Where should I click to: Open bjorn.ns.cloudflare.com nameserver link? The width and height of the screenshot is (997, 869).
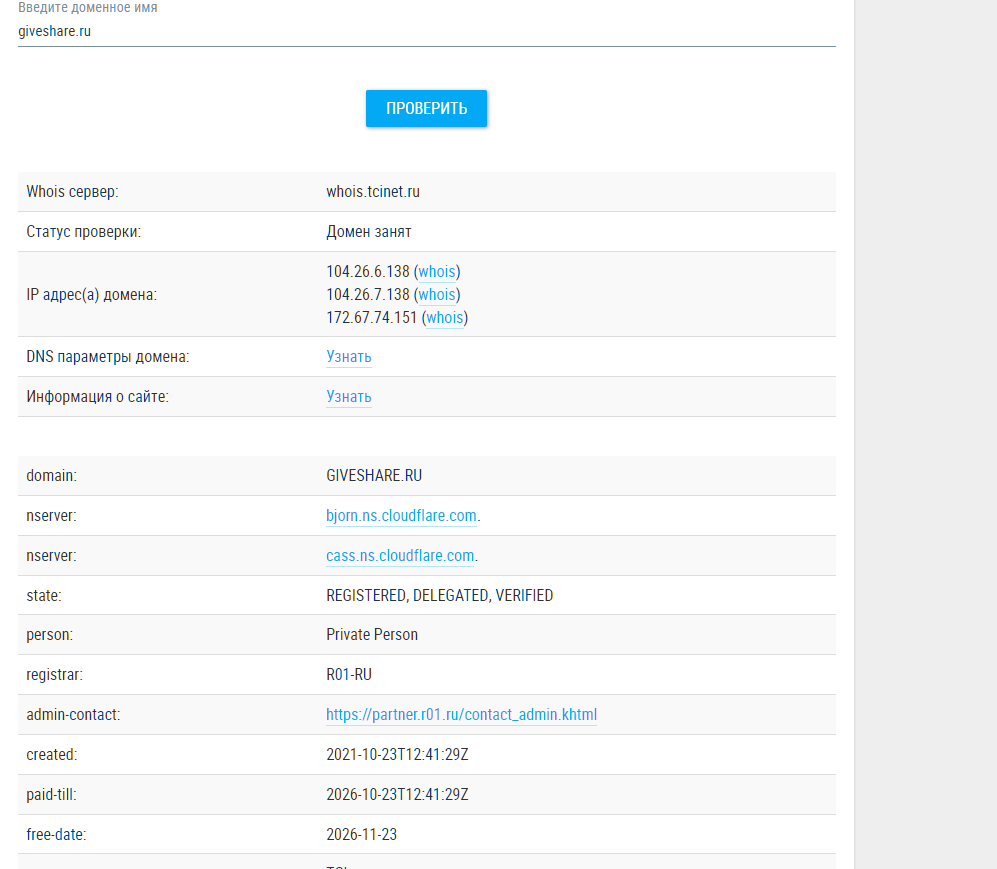coord(401,516)
